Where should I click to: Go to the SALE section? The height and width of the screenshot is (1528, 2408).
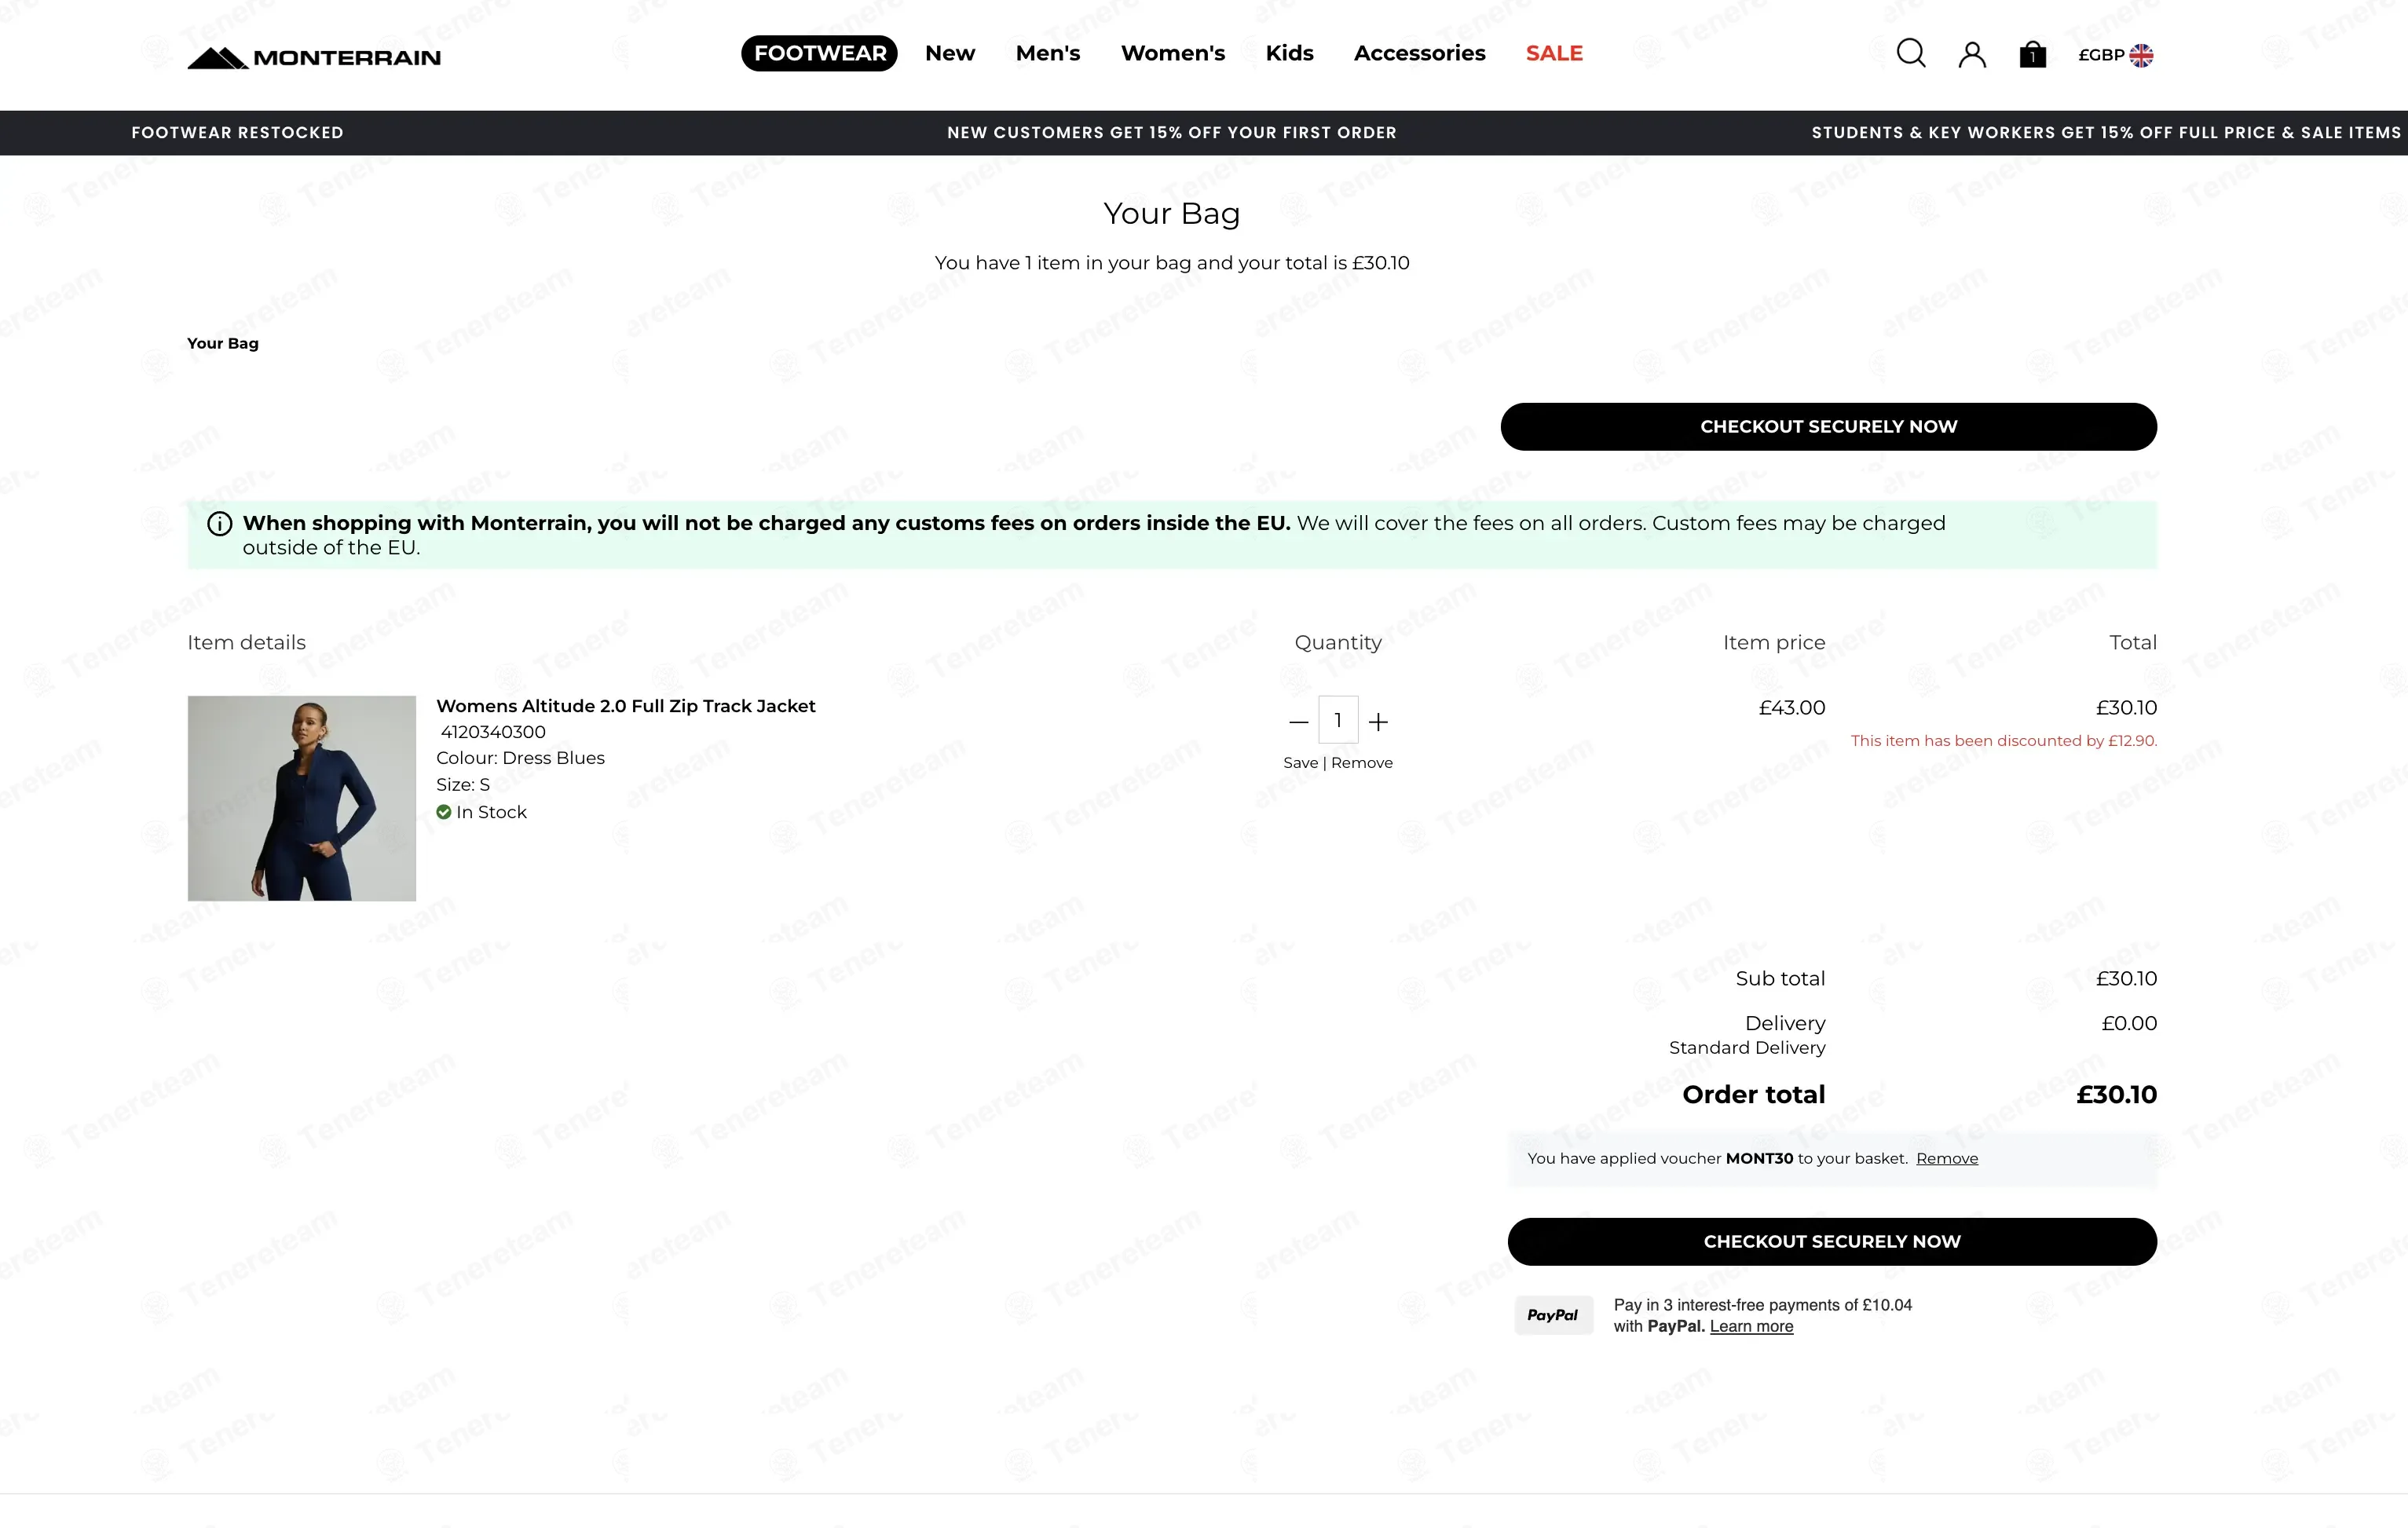(1554, 53)
